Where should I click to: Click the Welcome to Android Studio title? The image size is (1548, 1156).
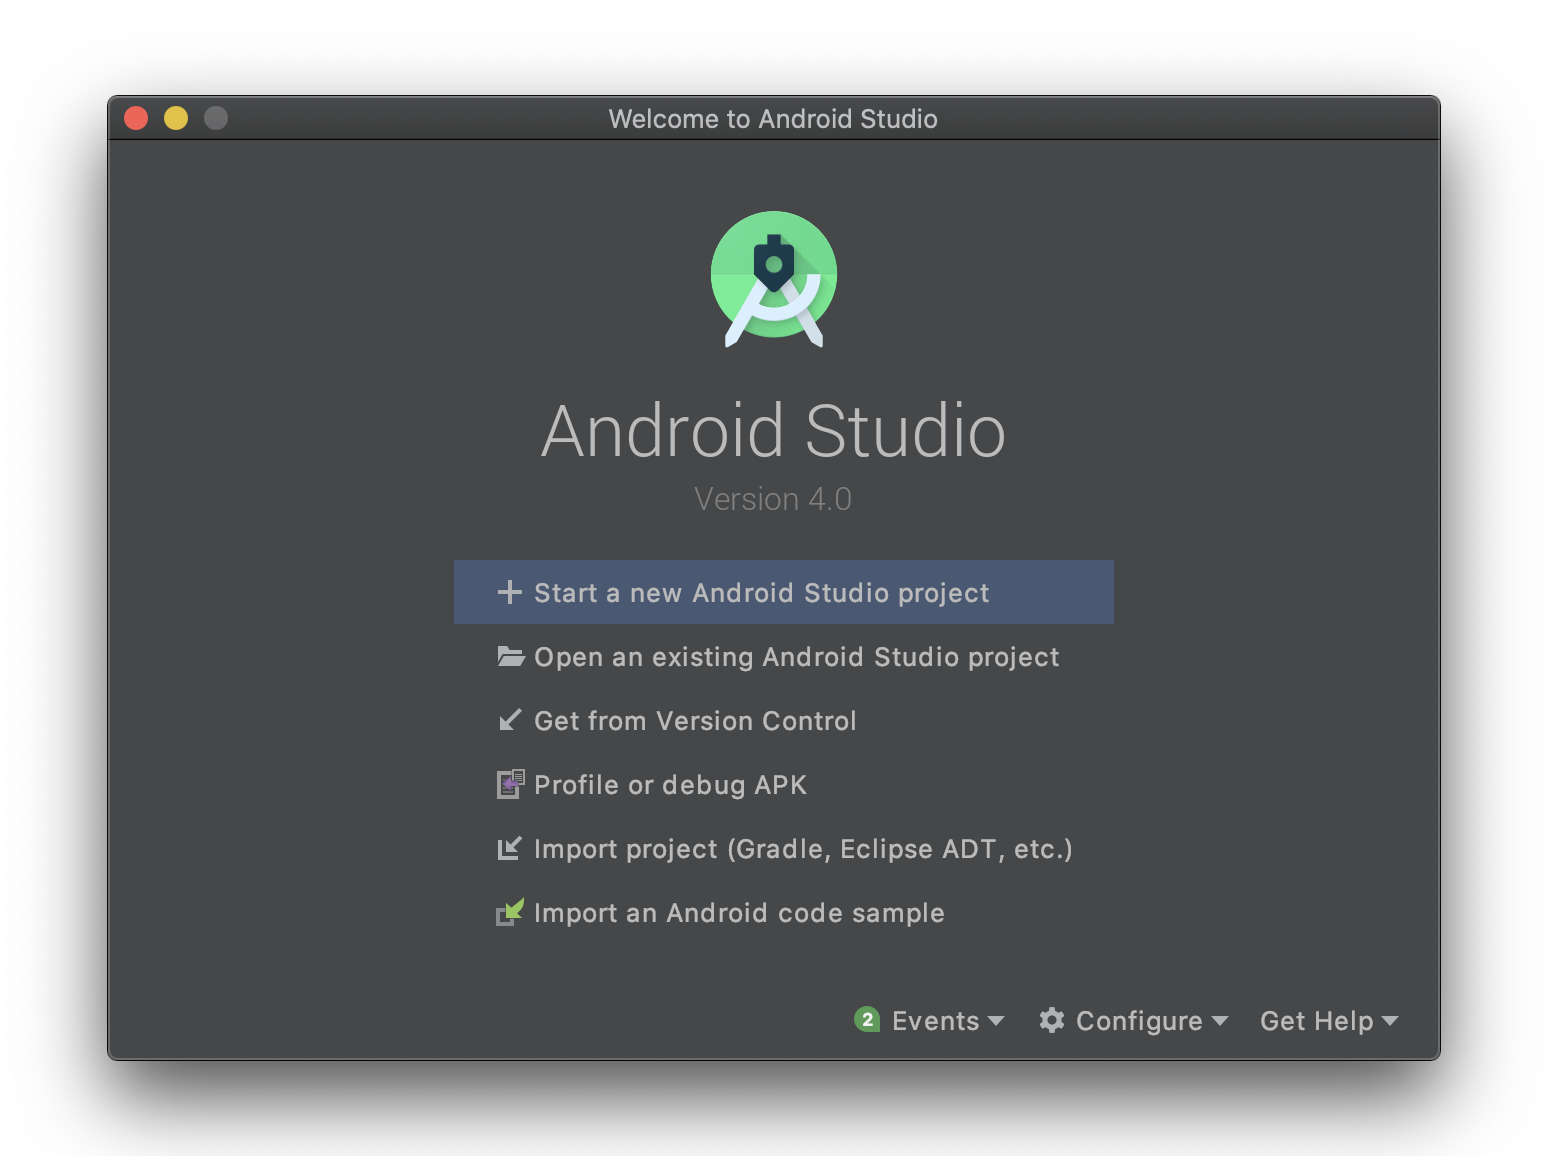click(773, 119)
